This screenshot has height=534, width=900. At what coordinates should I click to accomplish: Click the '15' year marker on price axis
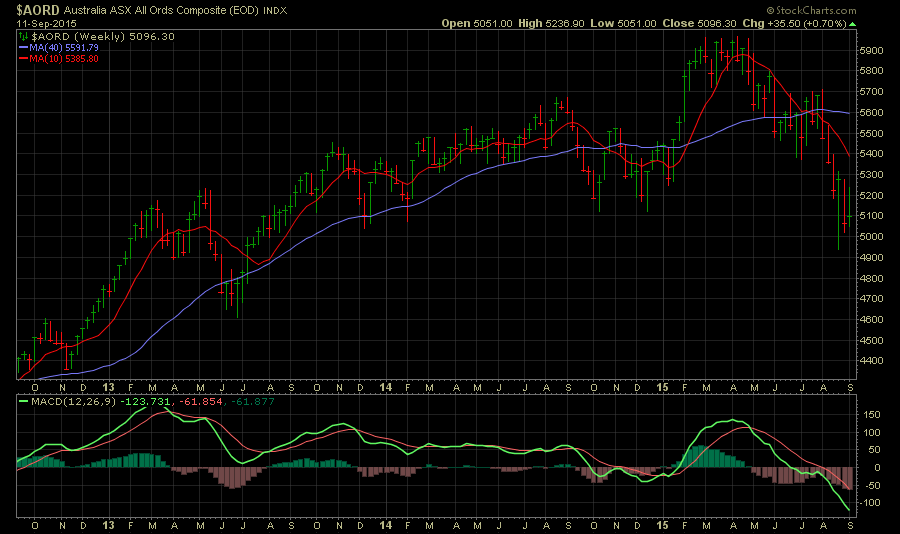[662, 386]
